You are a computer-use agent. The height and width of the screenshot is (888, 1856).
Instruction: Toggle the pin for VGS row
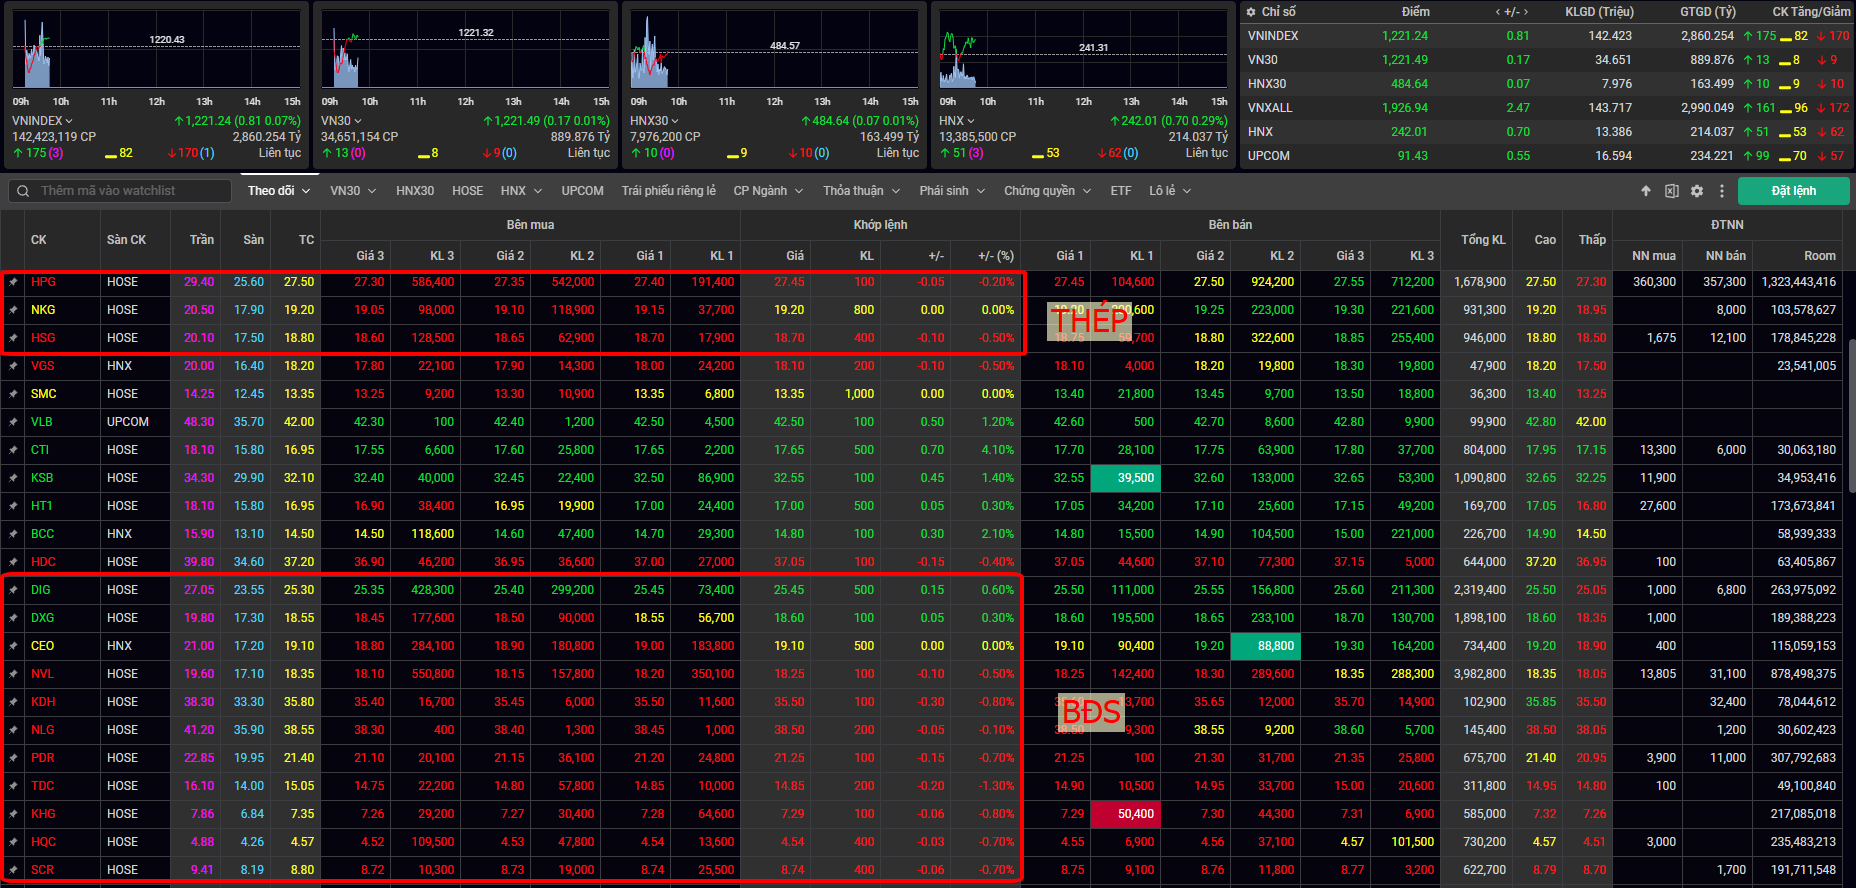(x=13, y=366)
